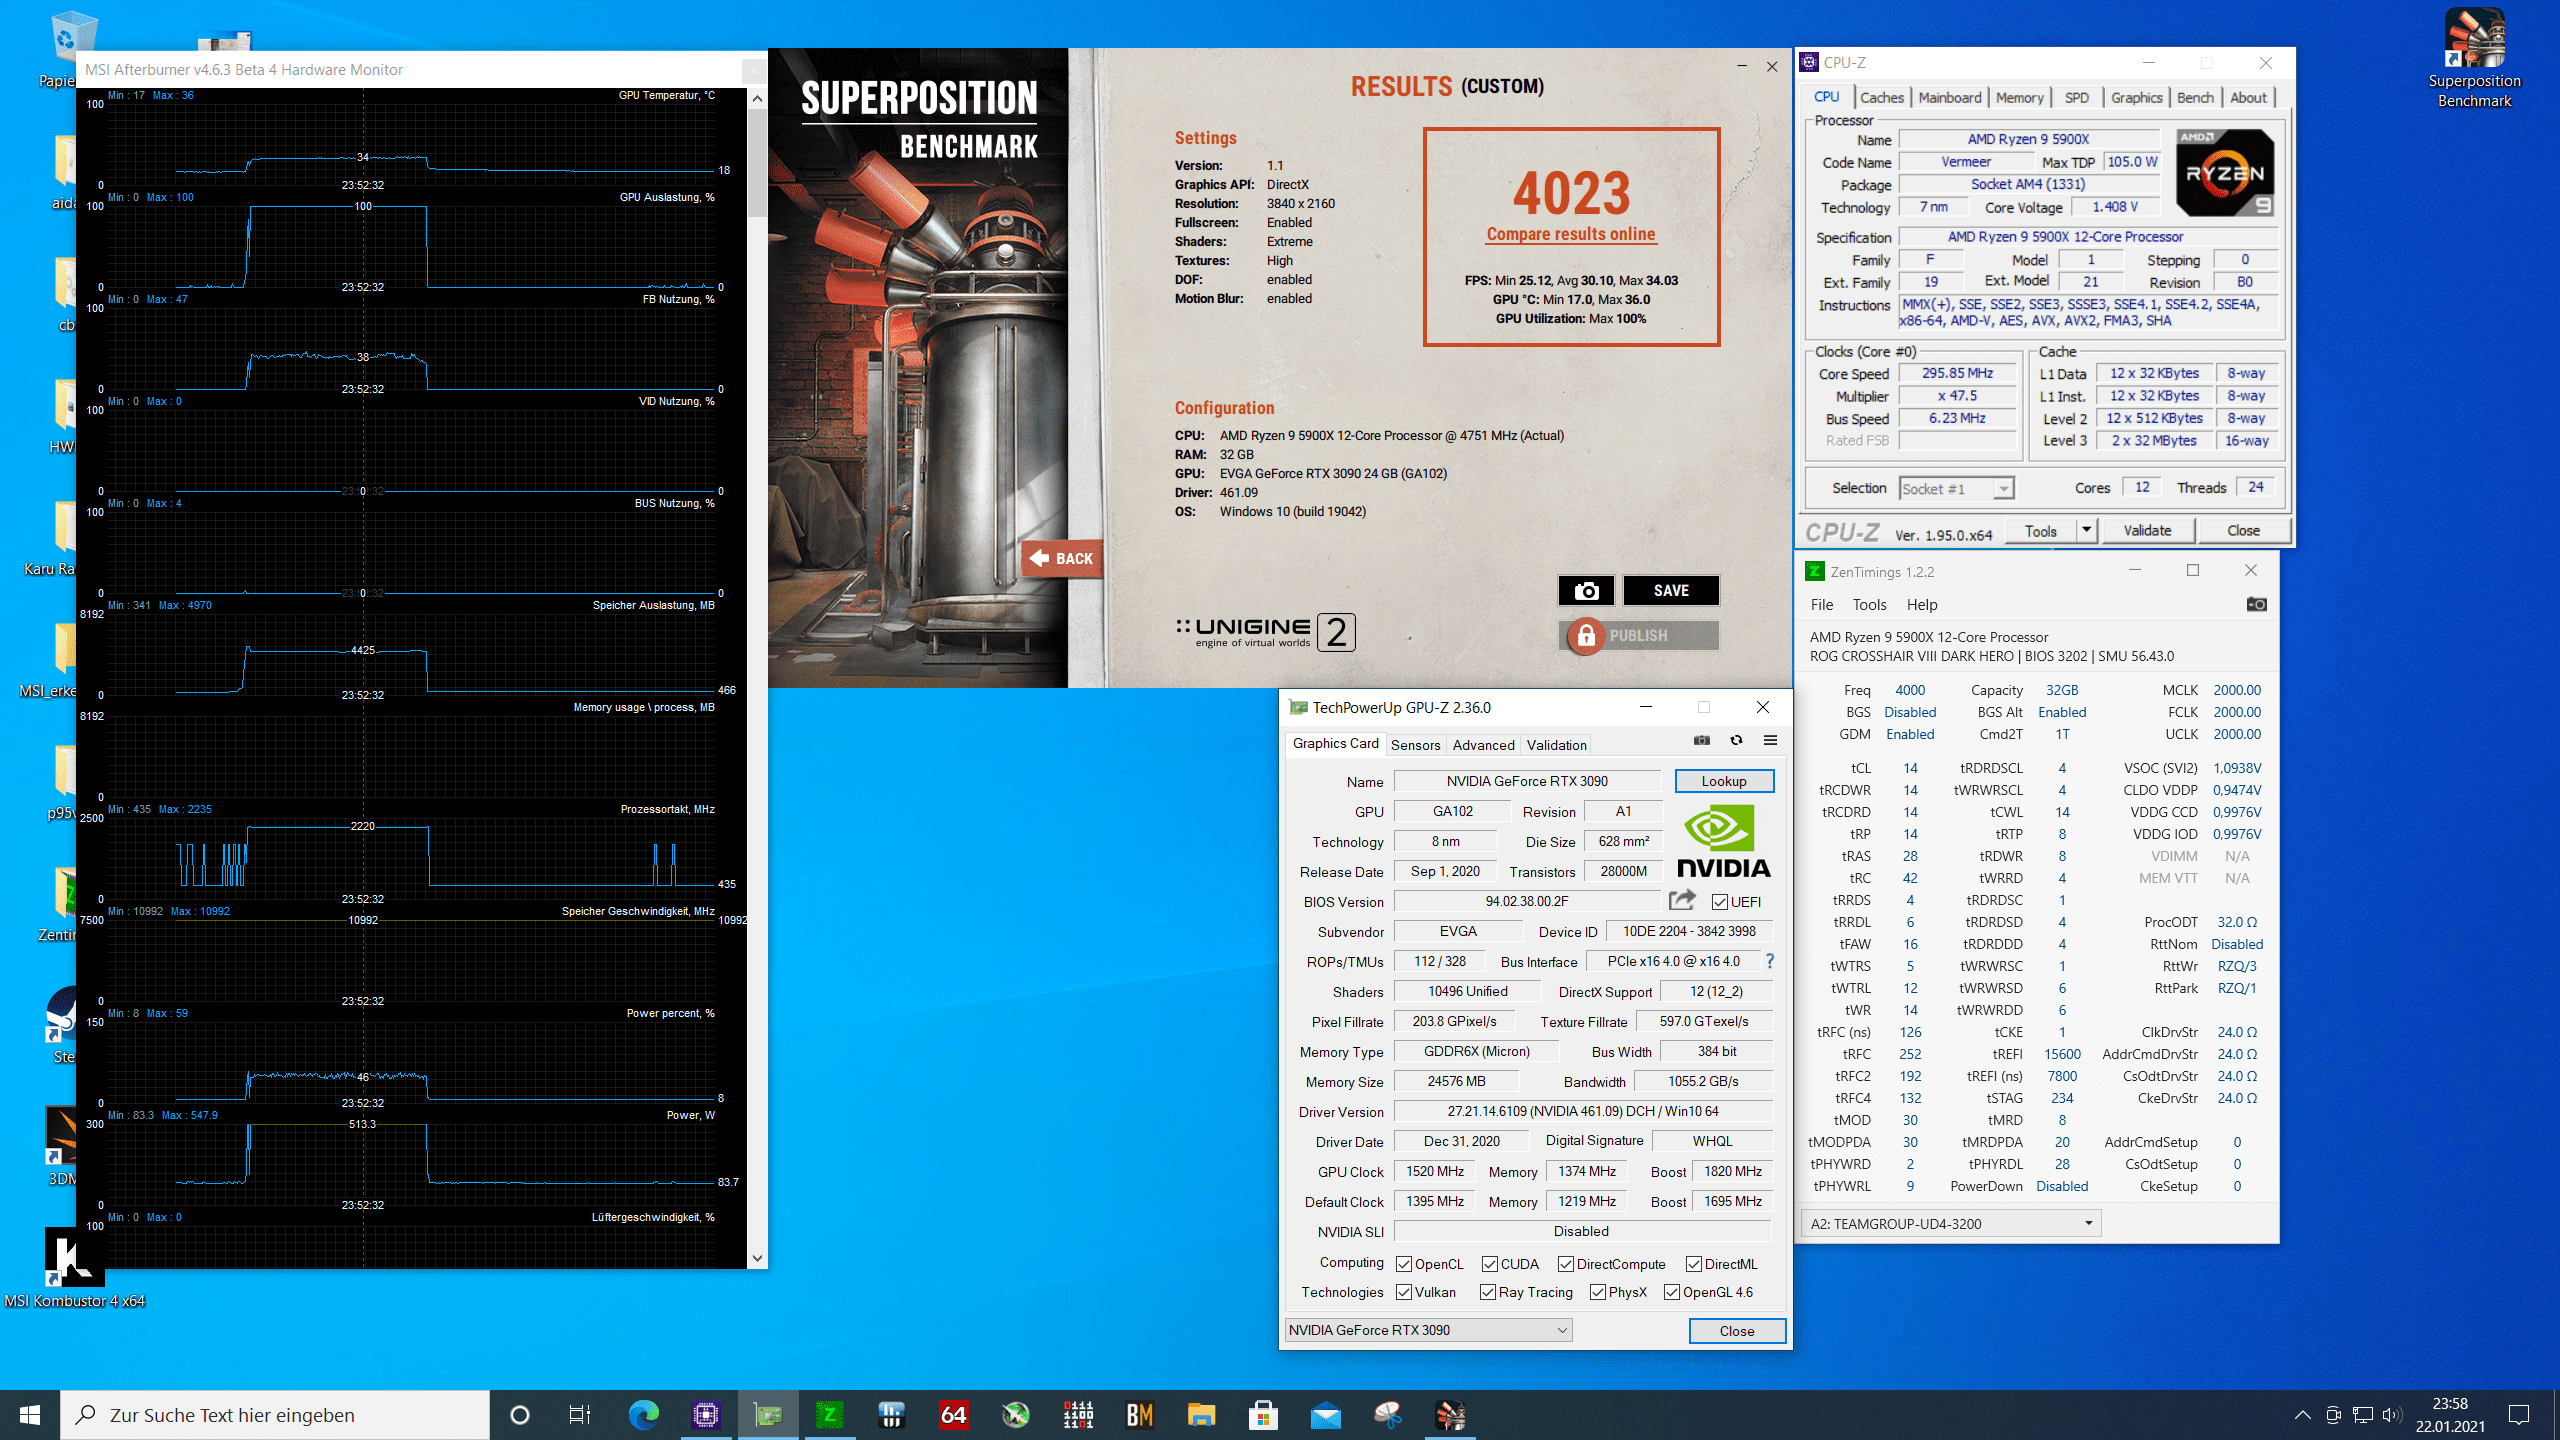Click GPU-Z refresh icon
Viewport: 2560px width, 1440px height.
1736,740
